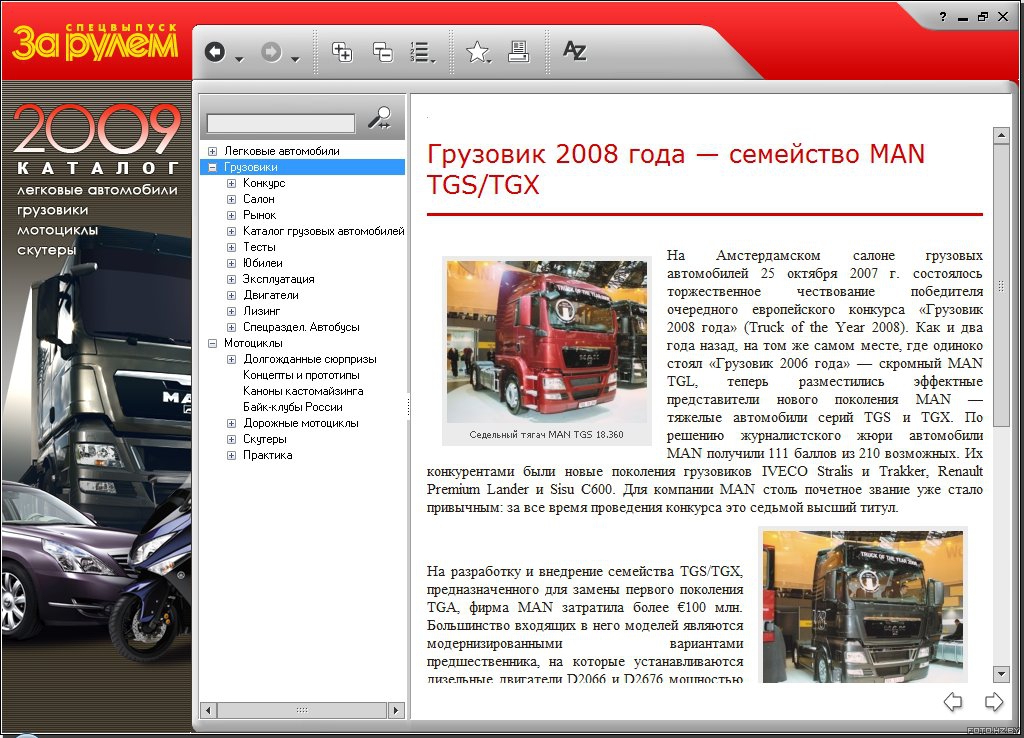
Task: Open the Рынок tree item
Action: point(259,215)
